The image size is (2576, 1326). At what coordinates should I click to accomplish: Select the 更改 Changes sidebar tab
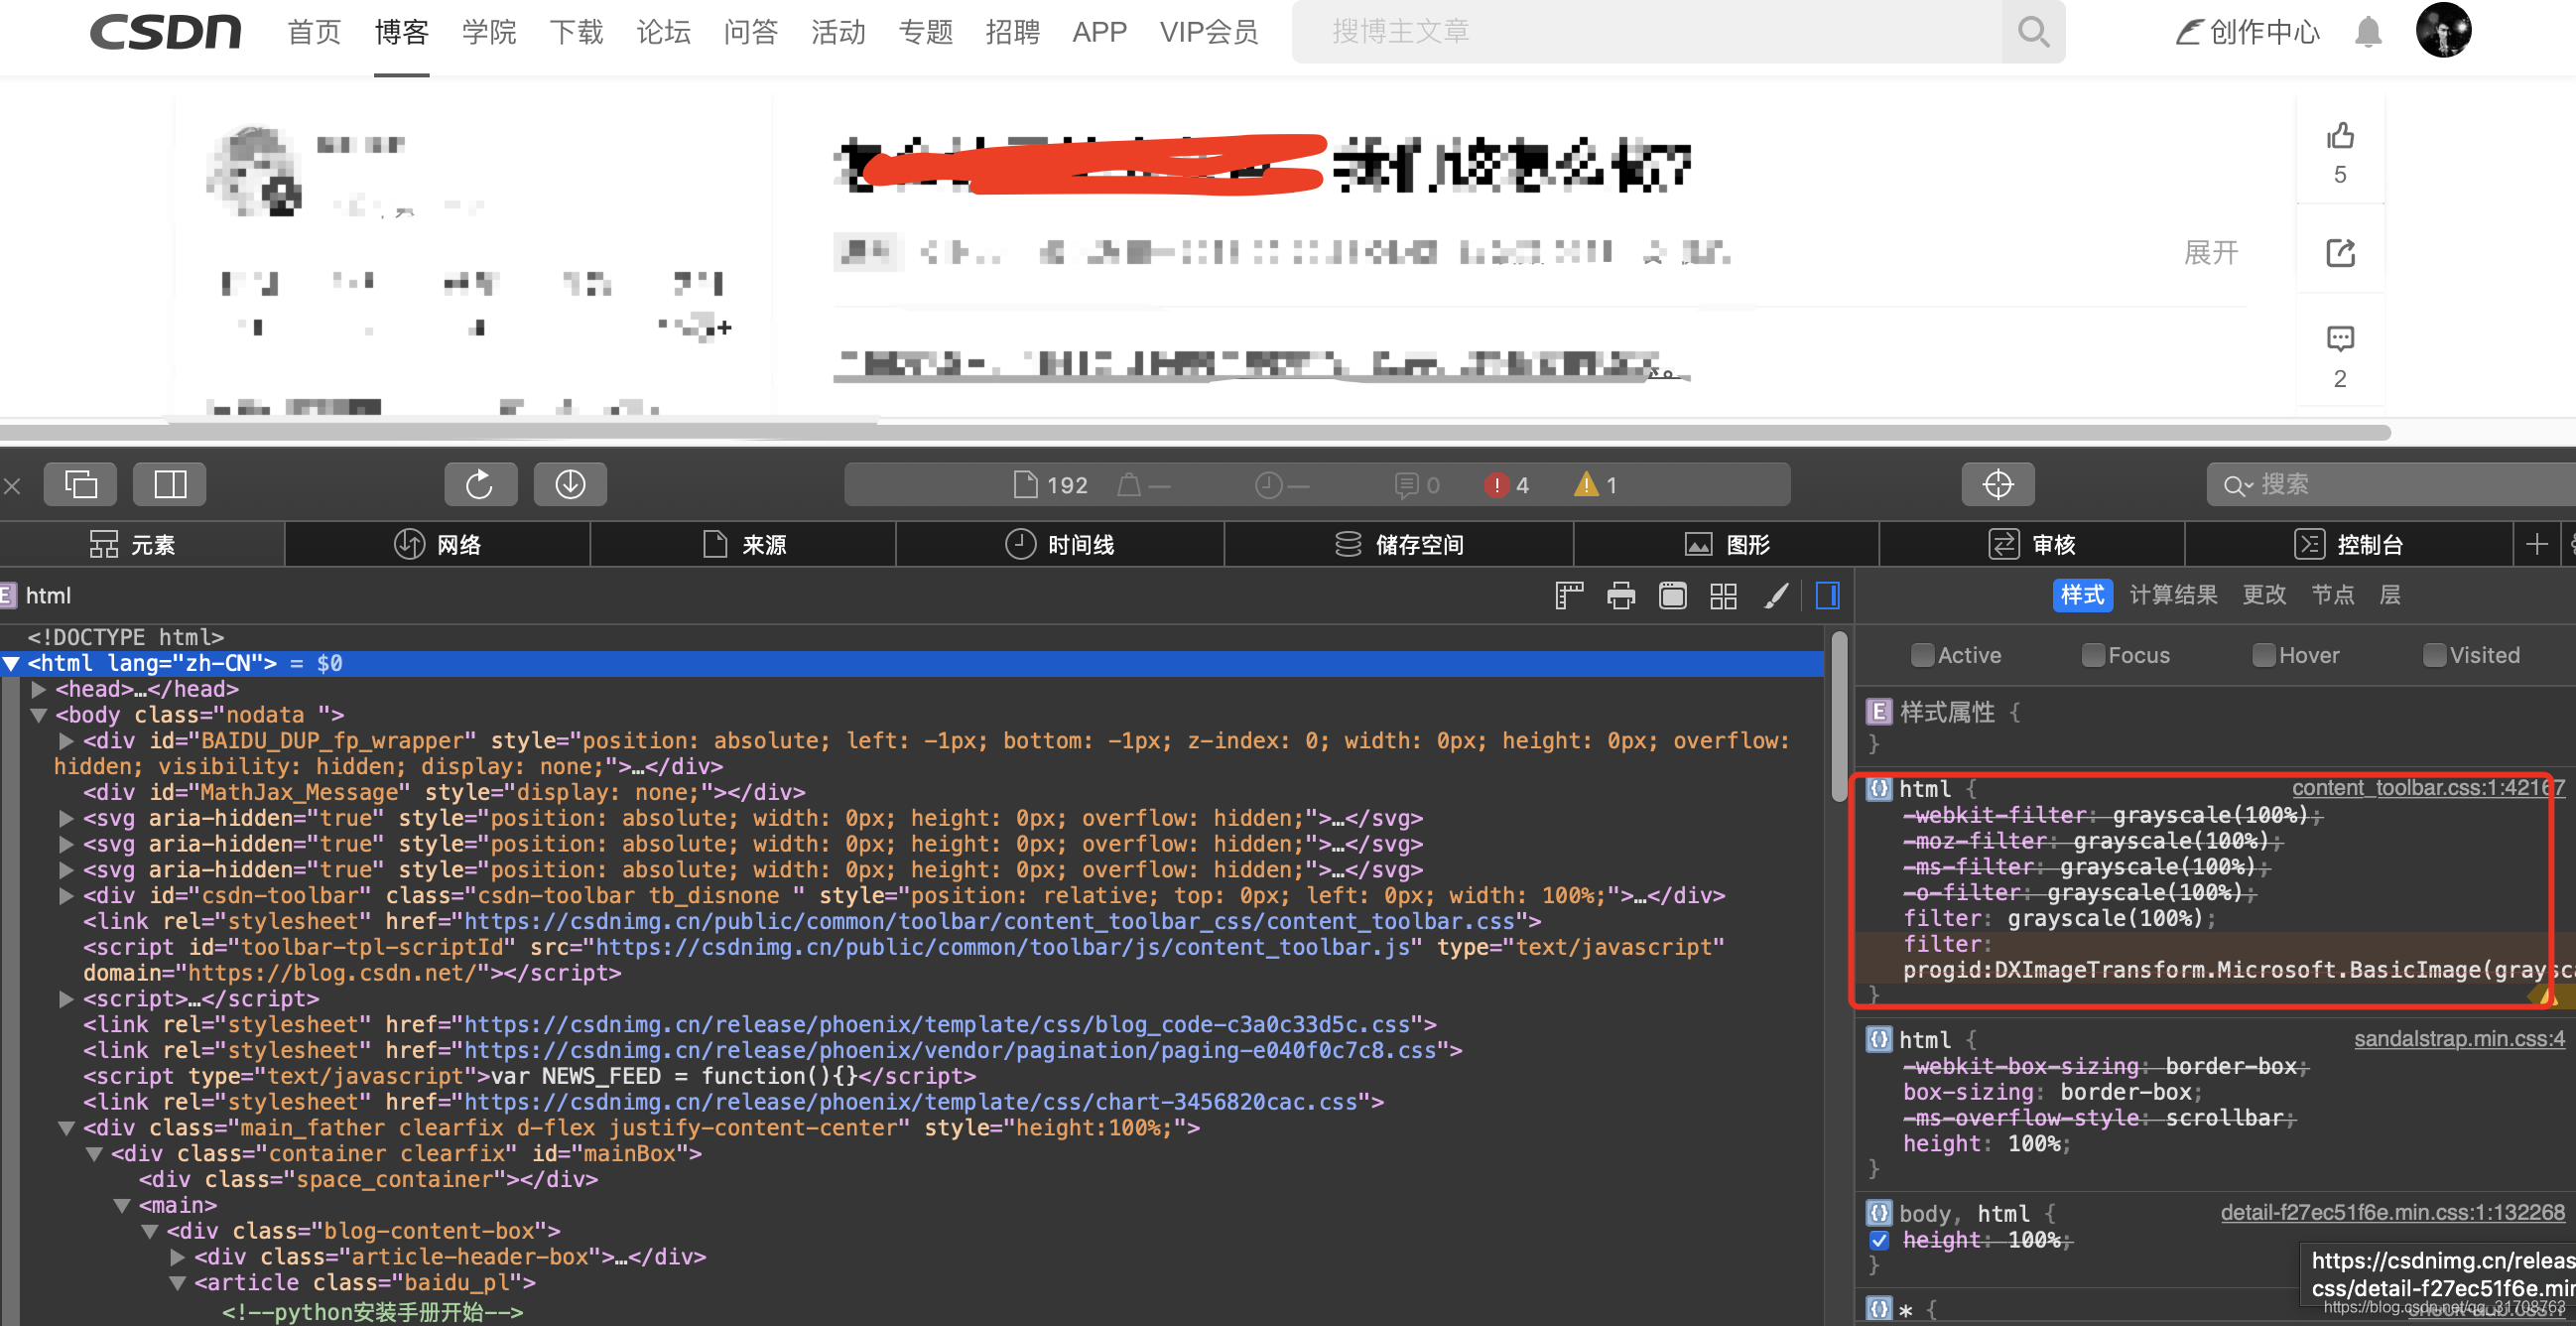(2264, 596)
